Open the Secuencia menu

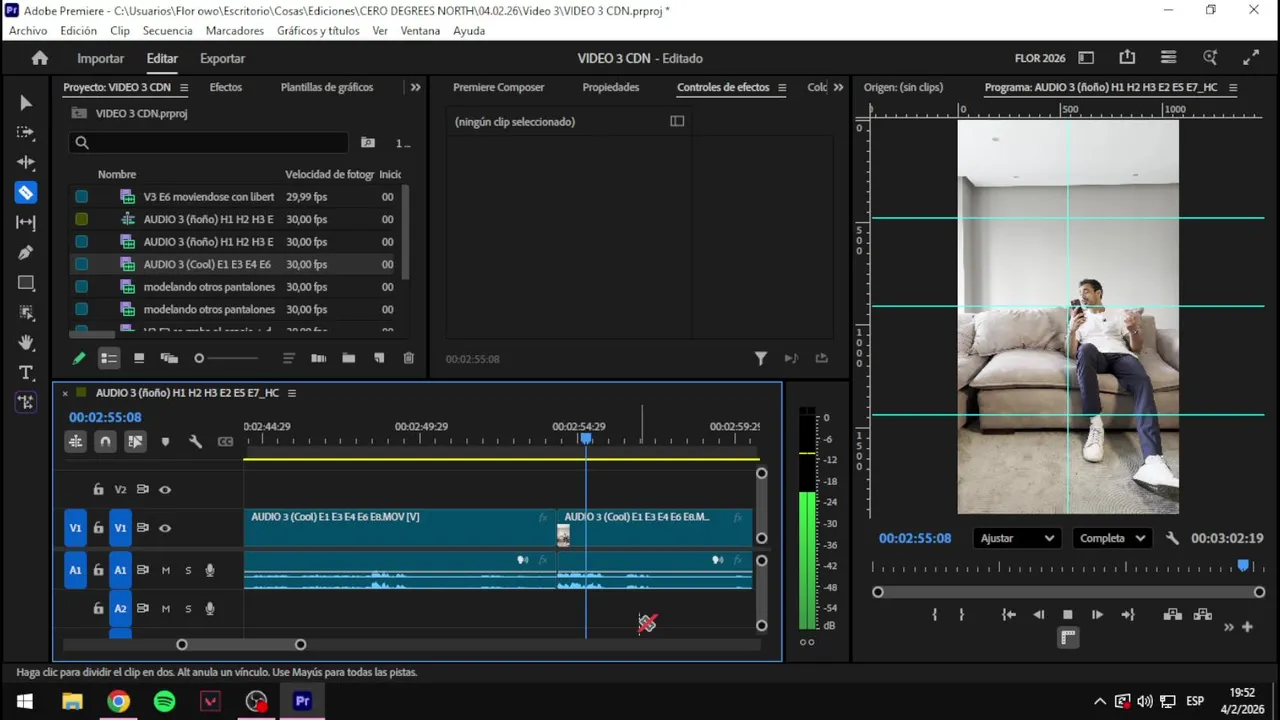[x=167, y=31]
